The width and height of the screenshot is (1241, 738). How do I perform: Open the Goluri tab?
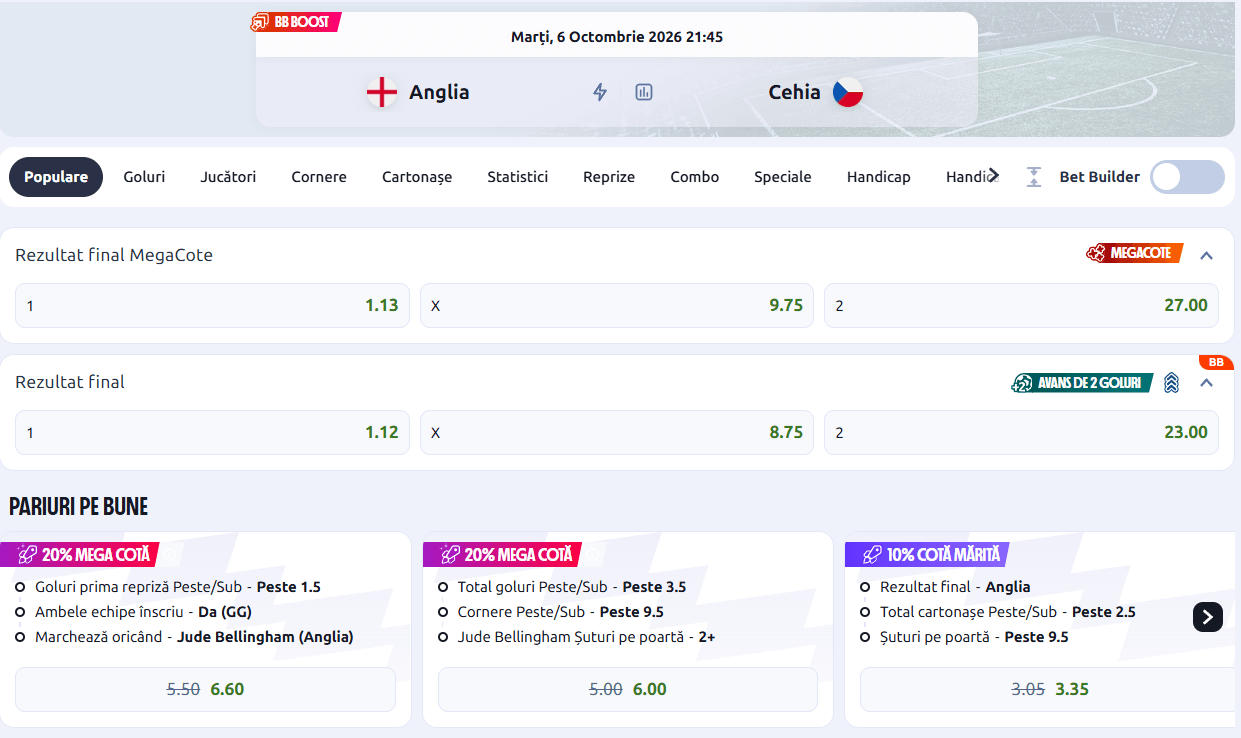(x=144, y=177)
